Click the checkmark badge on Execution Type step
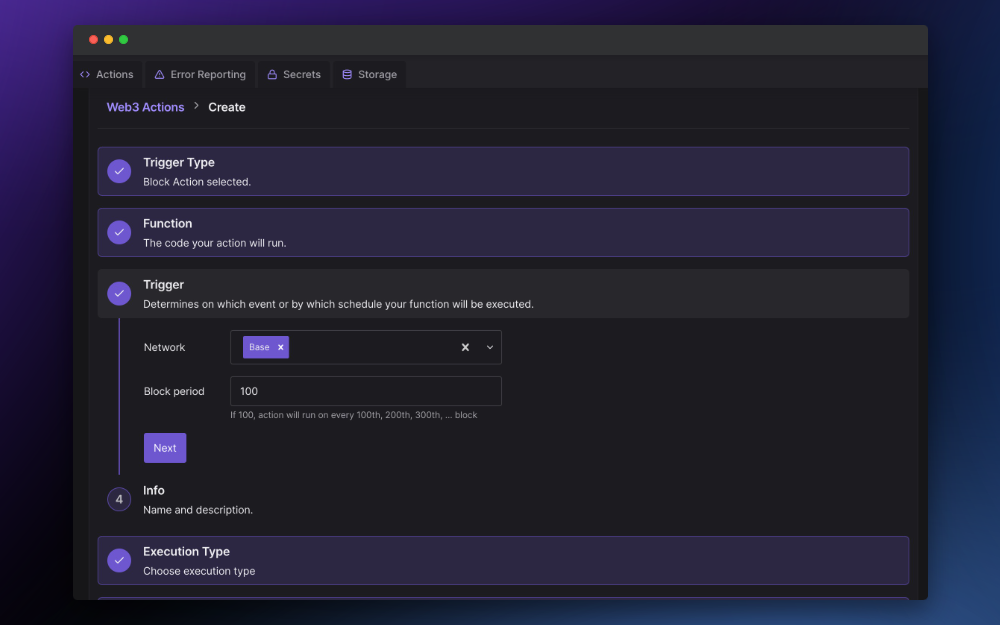The image size is (1000, 625). point(119,560)
